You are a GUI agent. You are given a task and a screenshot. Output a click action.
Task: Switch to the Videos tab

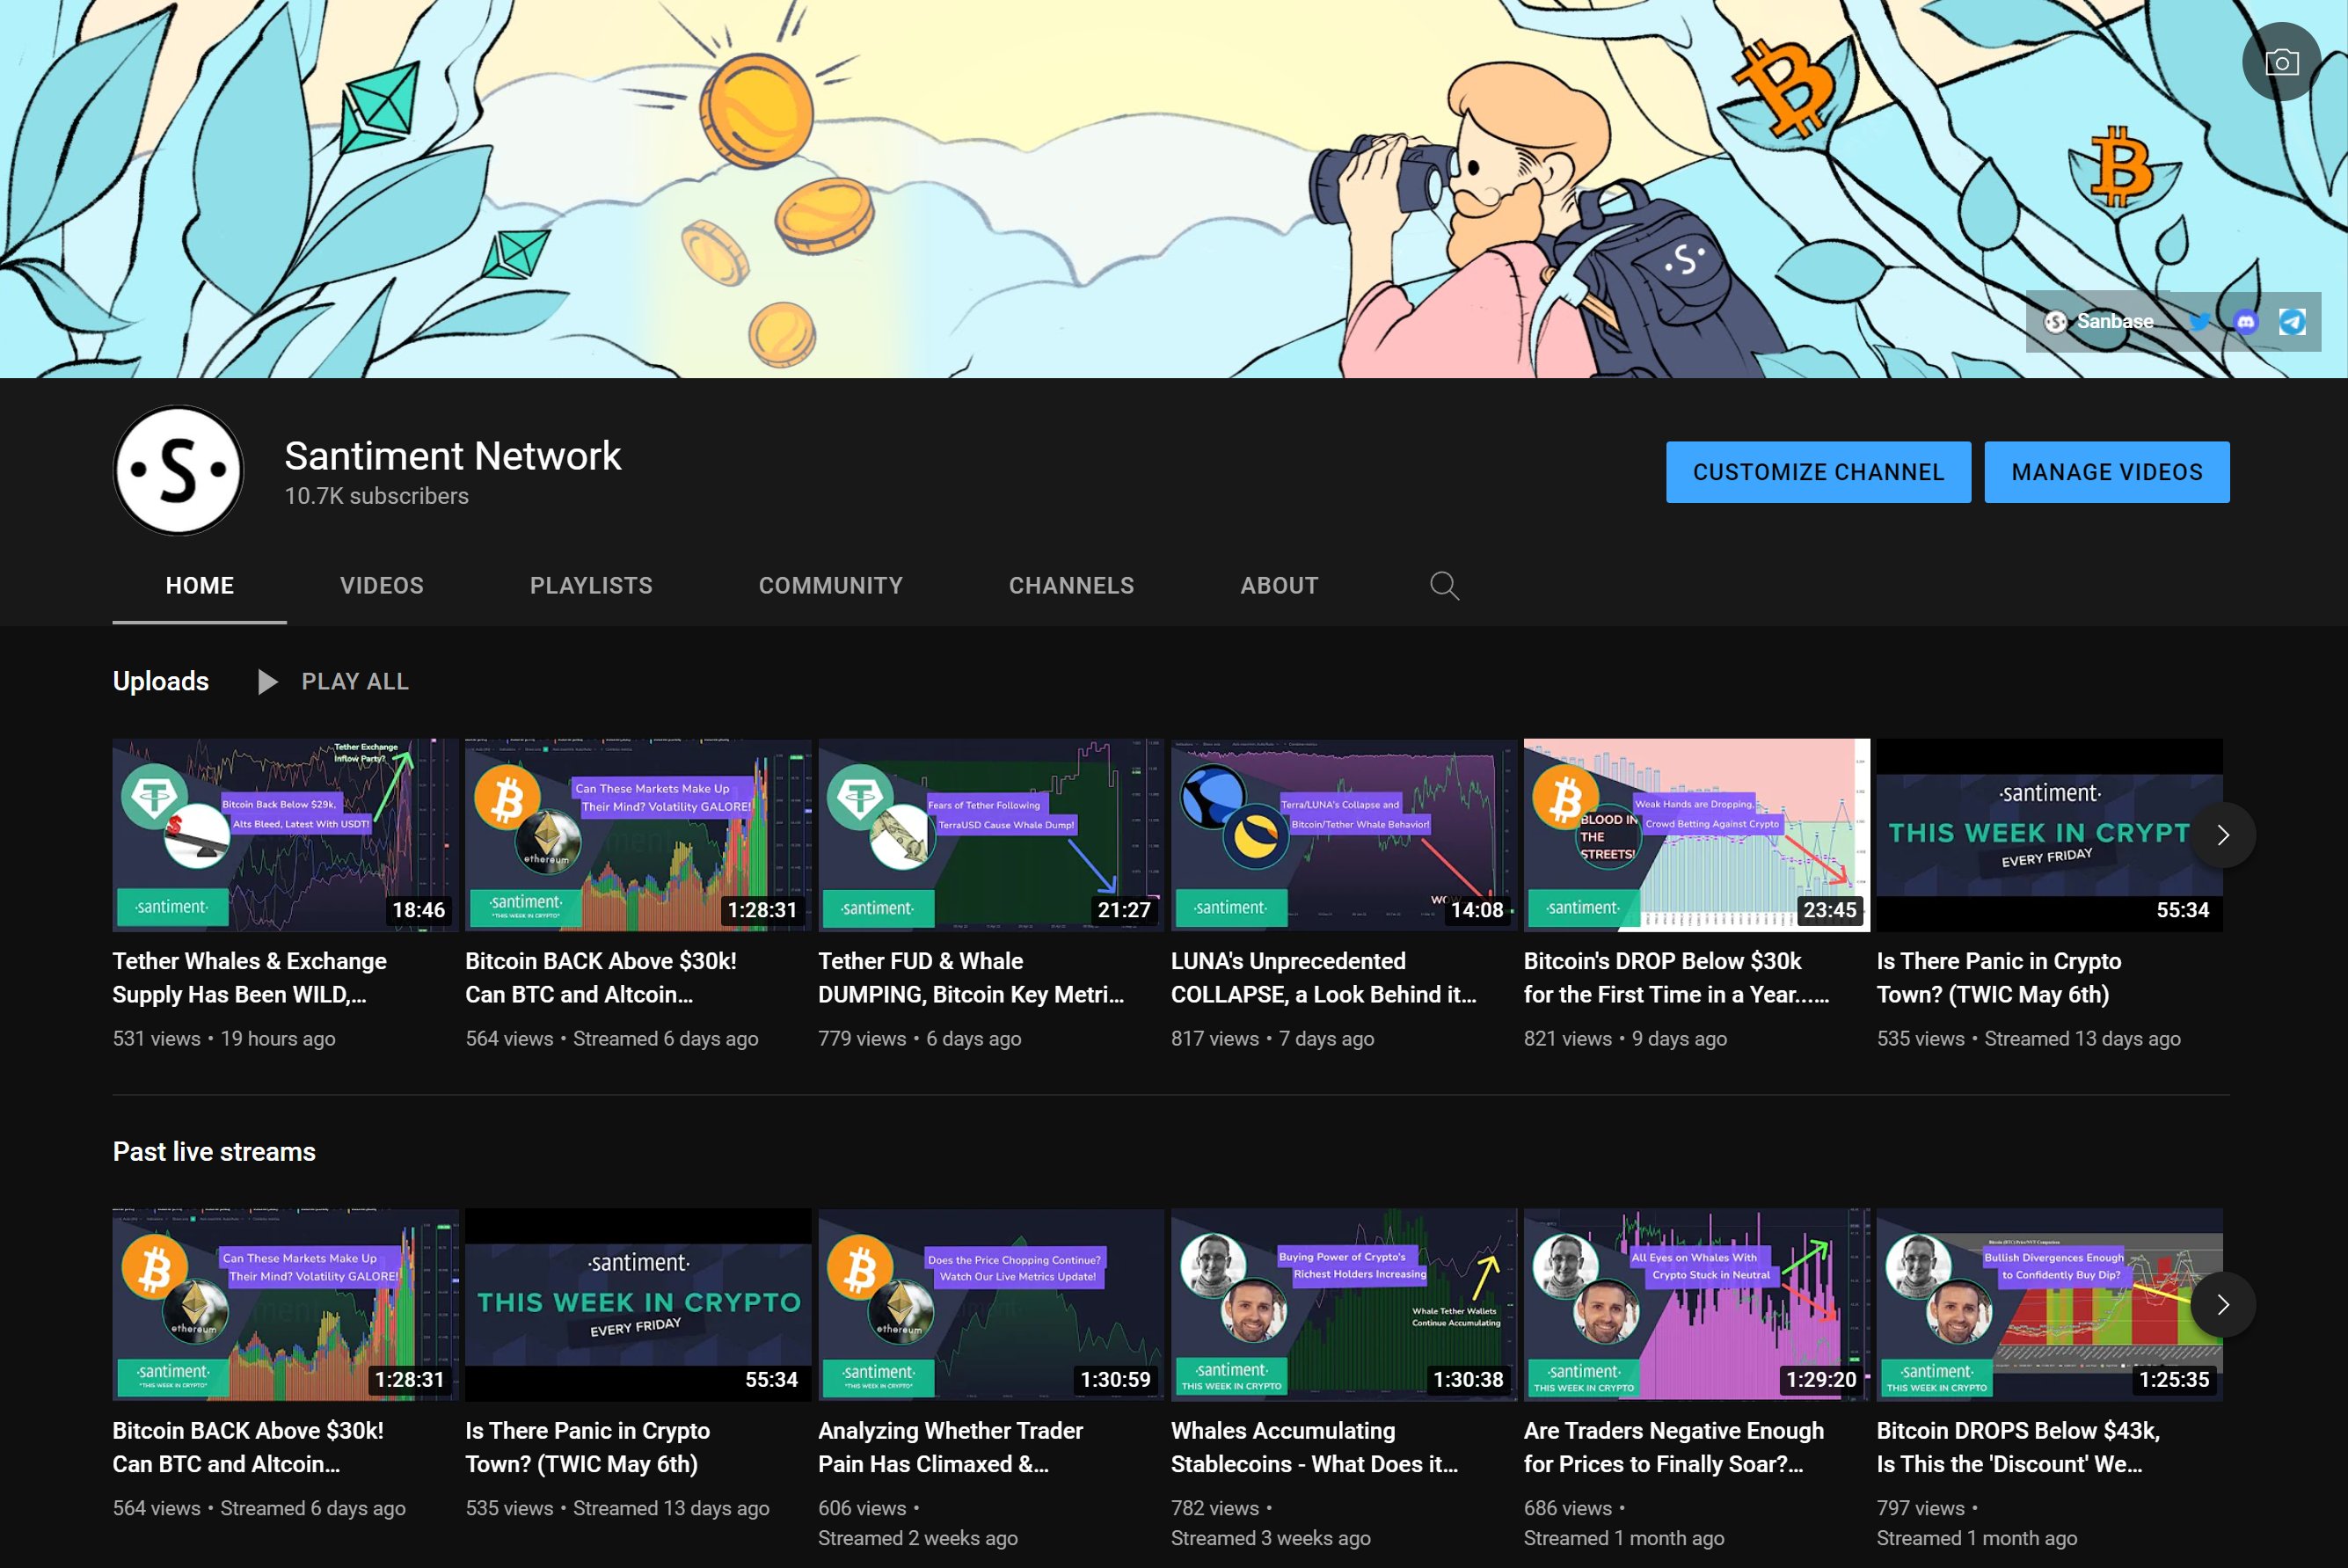pos(382,586)
